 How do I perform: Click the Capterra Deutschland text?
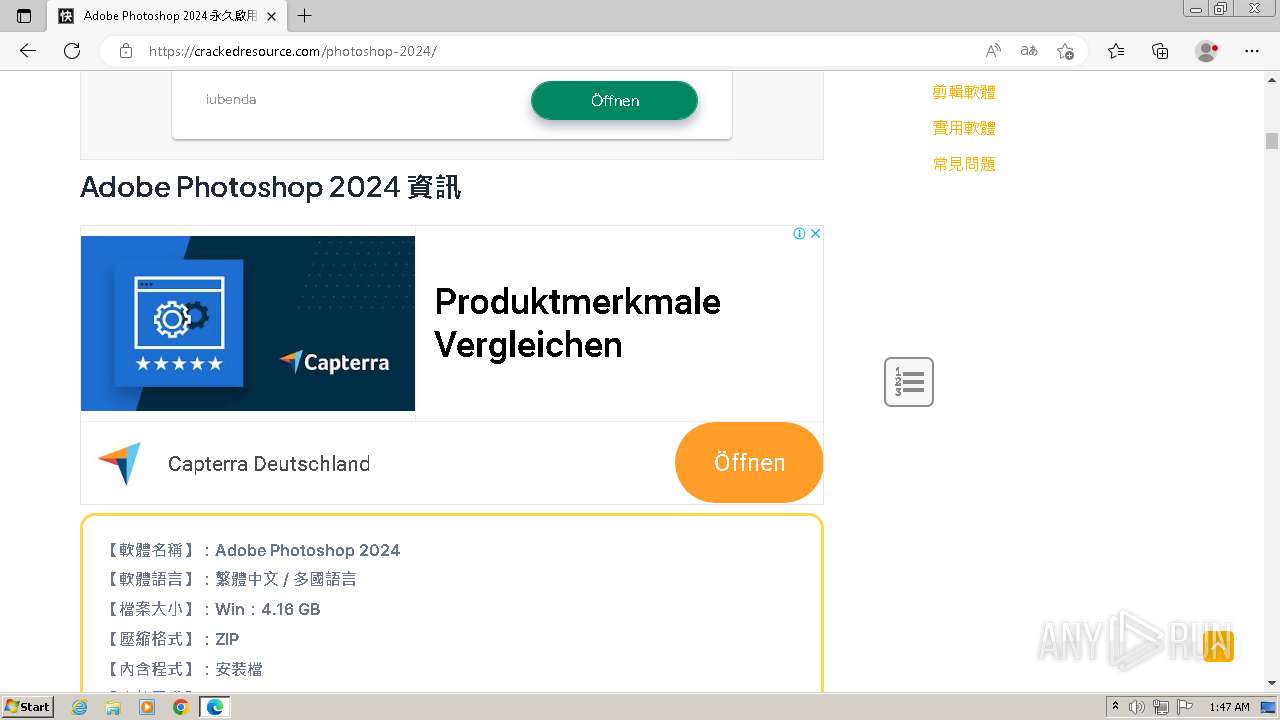(269, 464)
